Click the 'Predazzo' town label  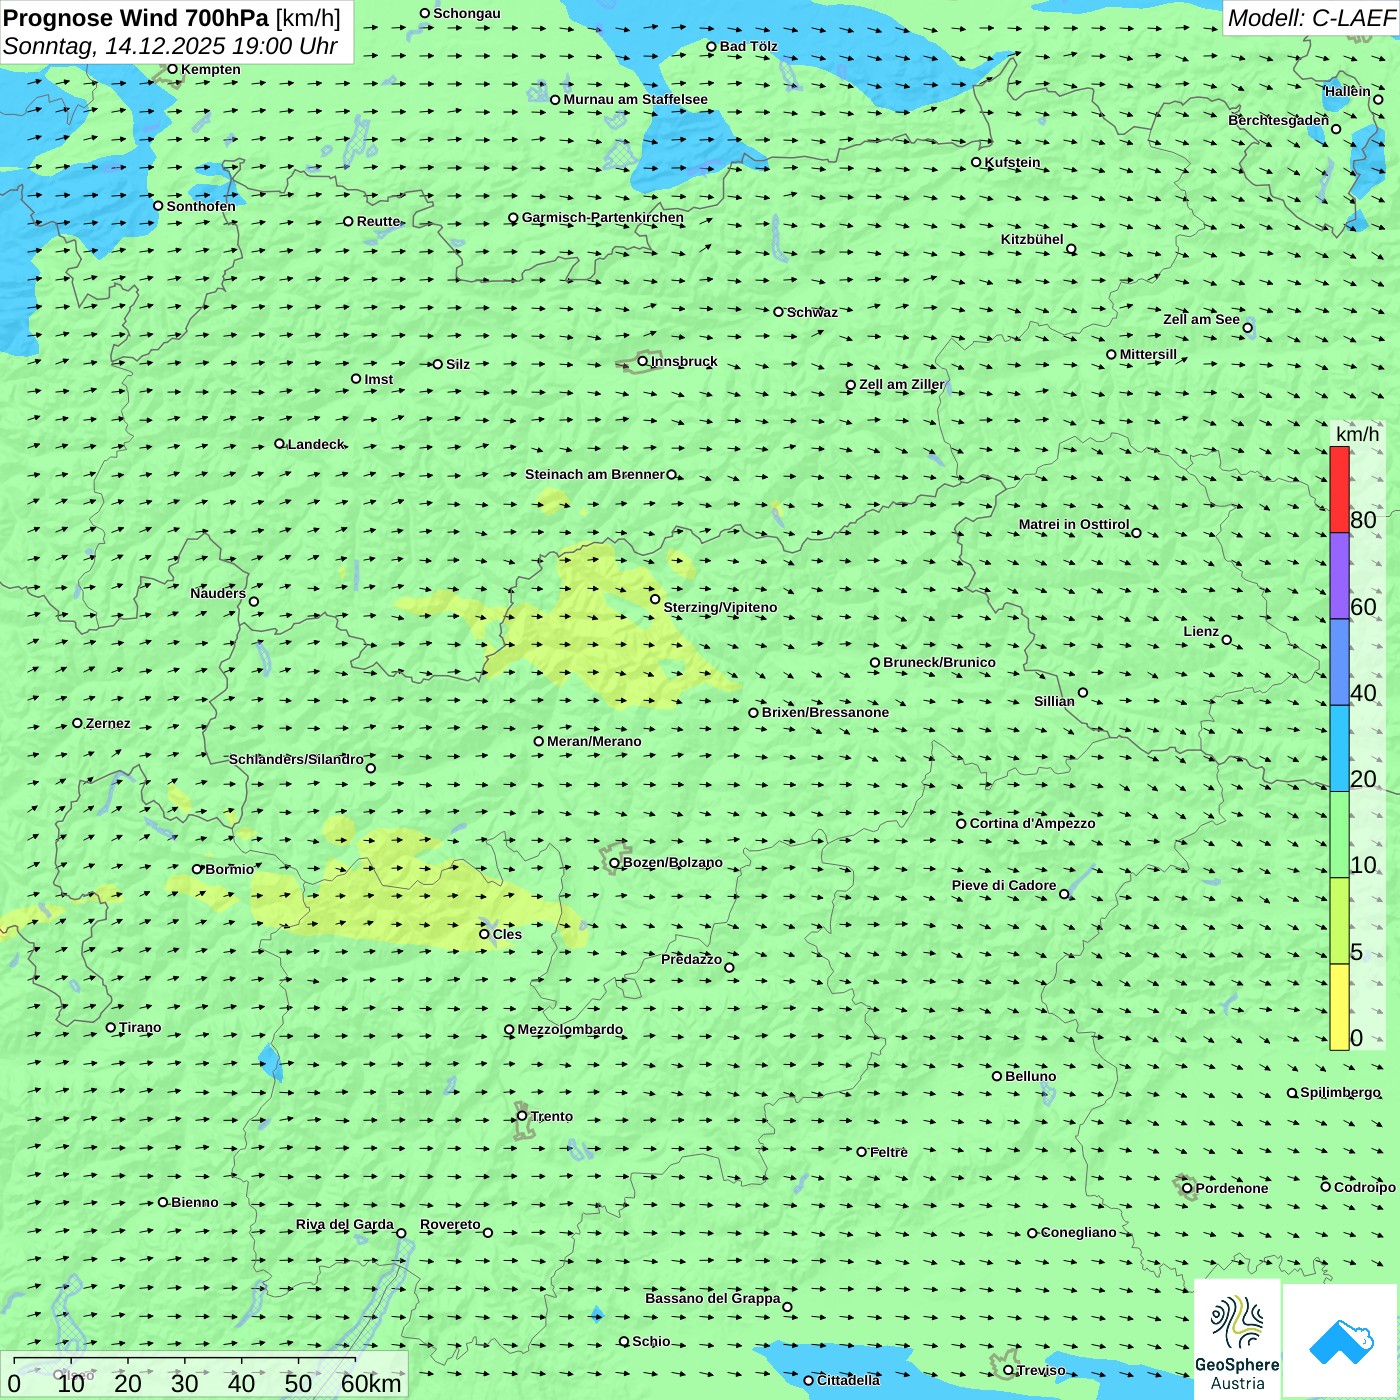point(691,959)
